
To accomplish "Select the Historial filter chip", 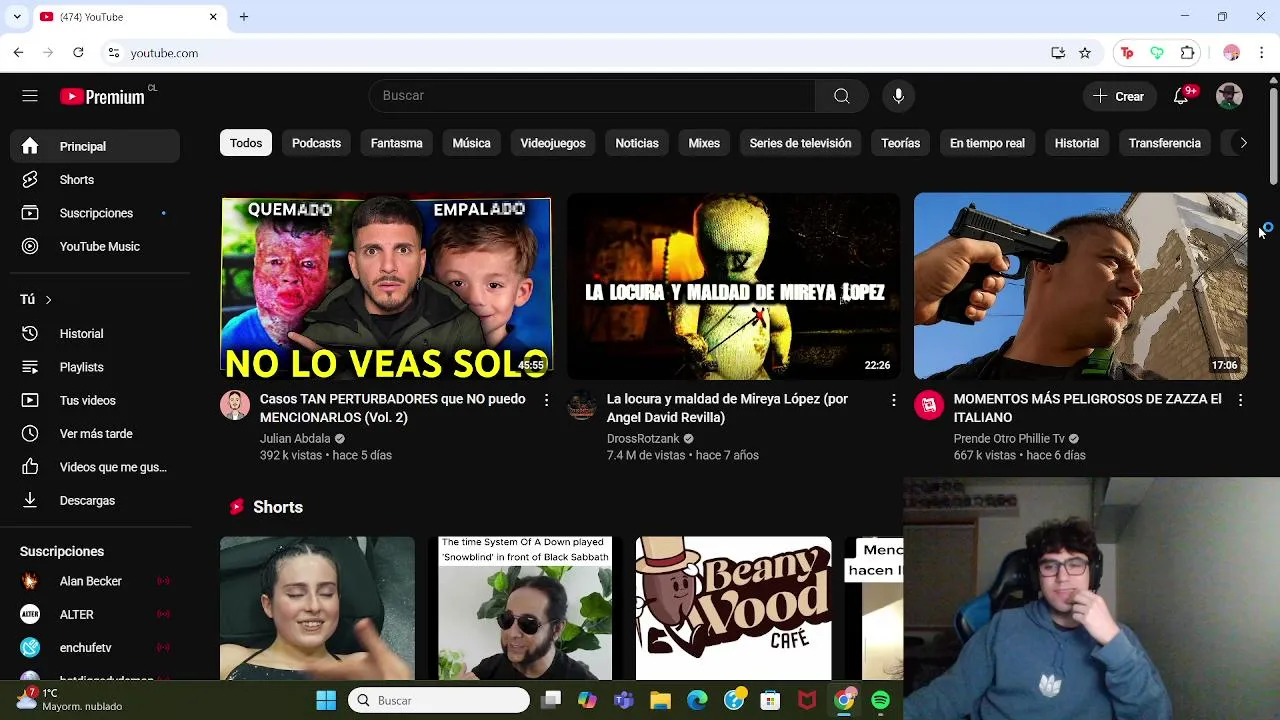I will click(1076, 143).
